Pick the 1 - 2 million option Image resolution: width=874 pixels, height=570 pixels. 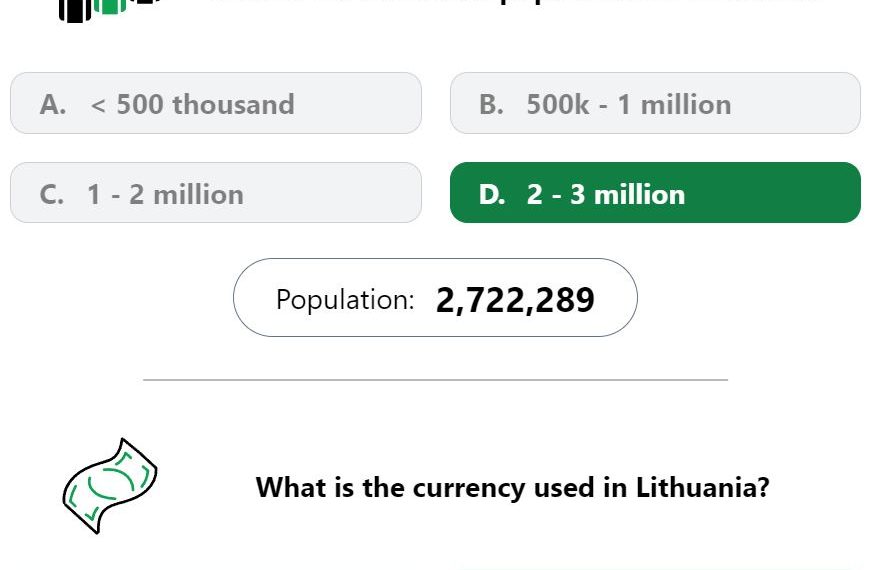215,193
